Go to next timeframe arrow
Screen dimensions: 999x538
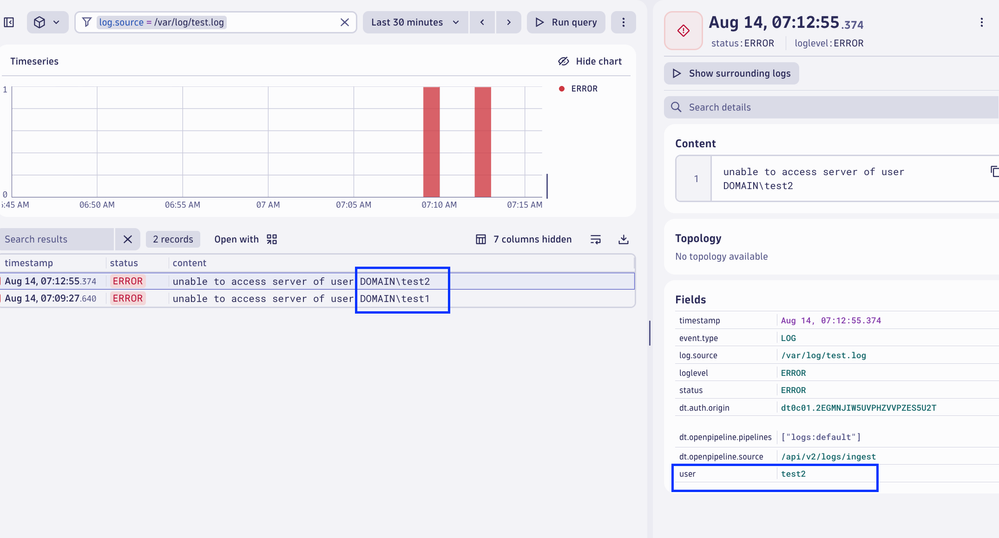[508, 22]
